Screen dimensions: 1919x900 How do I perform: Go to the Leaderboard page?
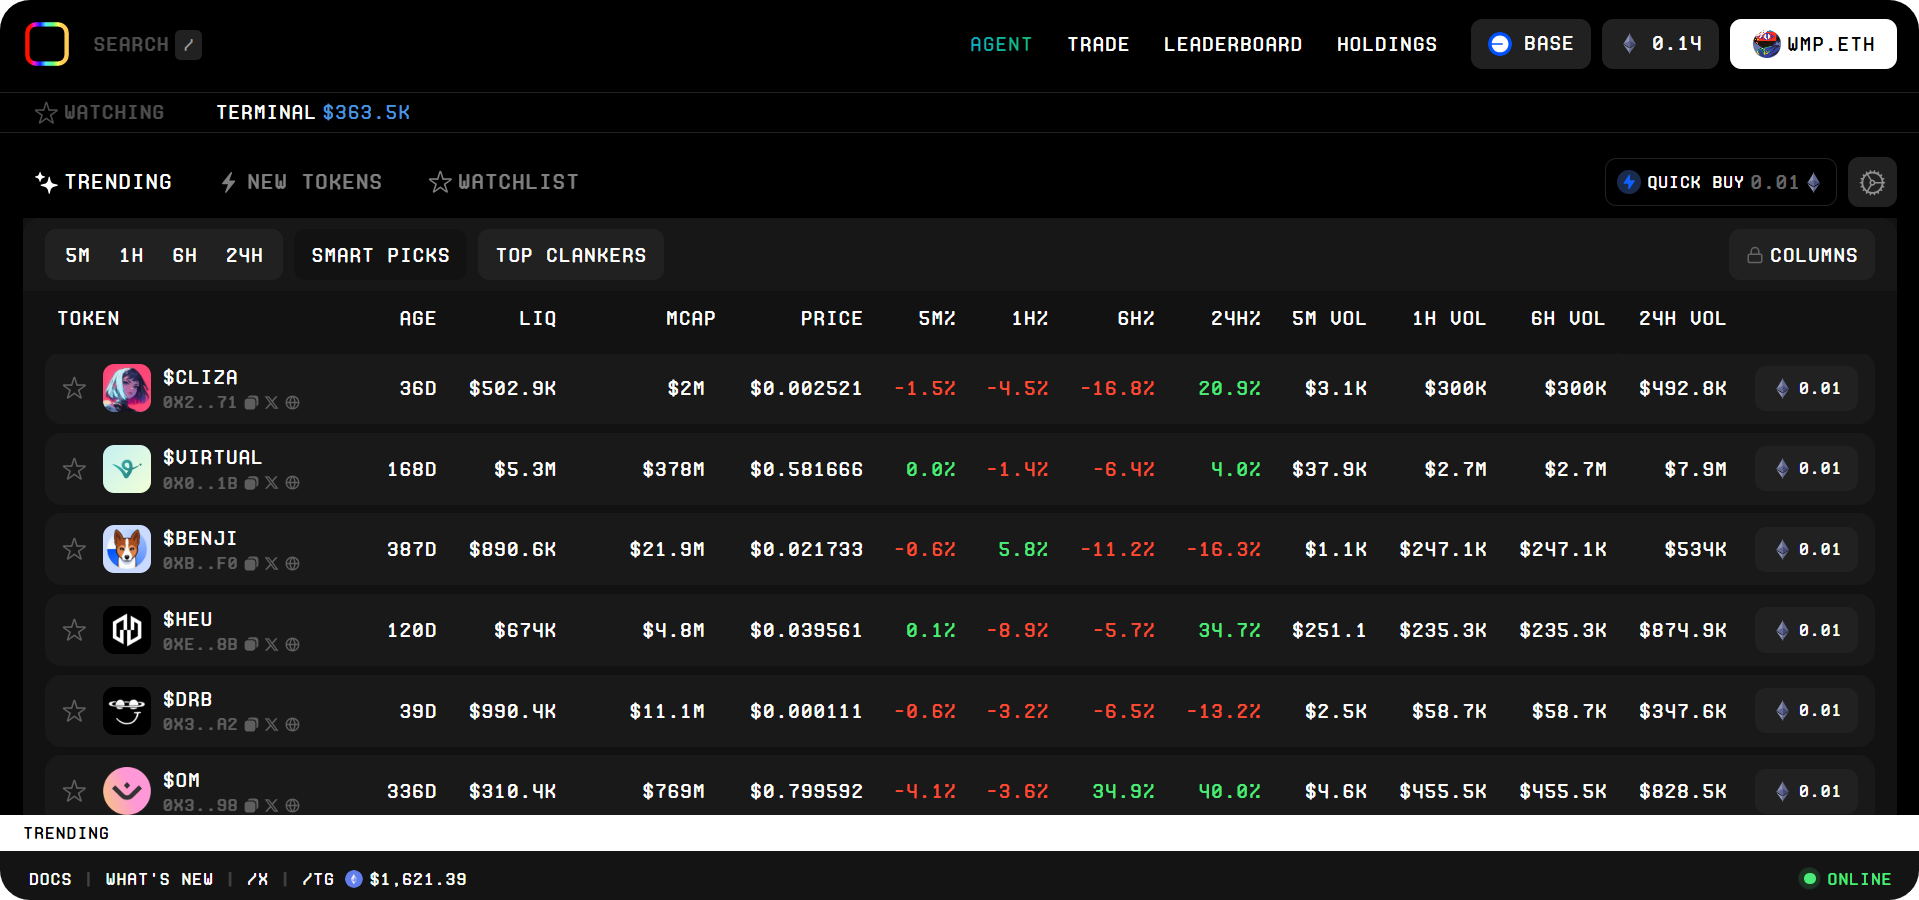pyautogui.click(x=1232, y=44)
